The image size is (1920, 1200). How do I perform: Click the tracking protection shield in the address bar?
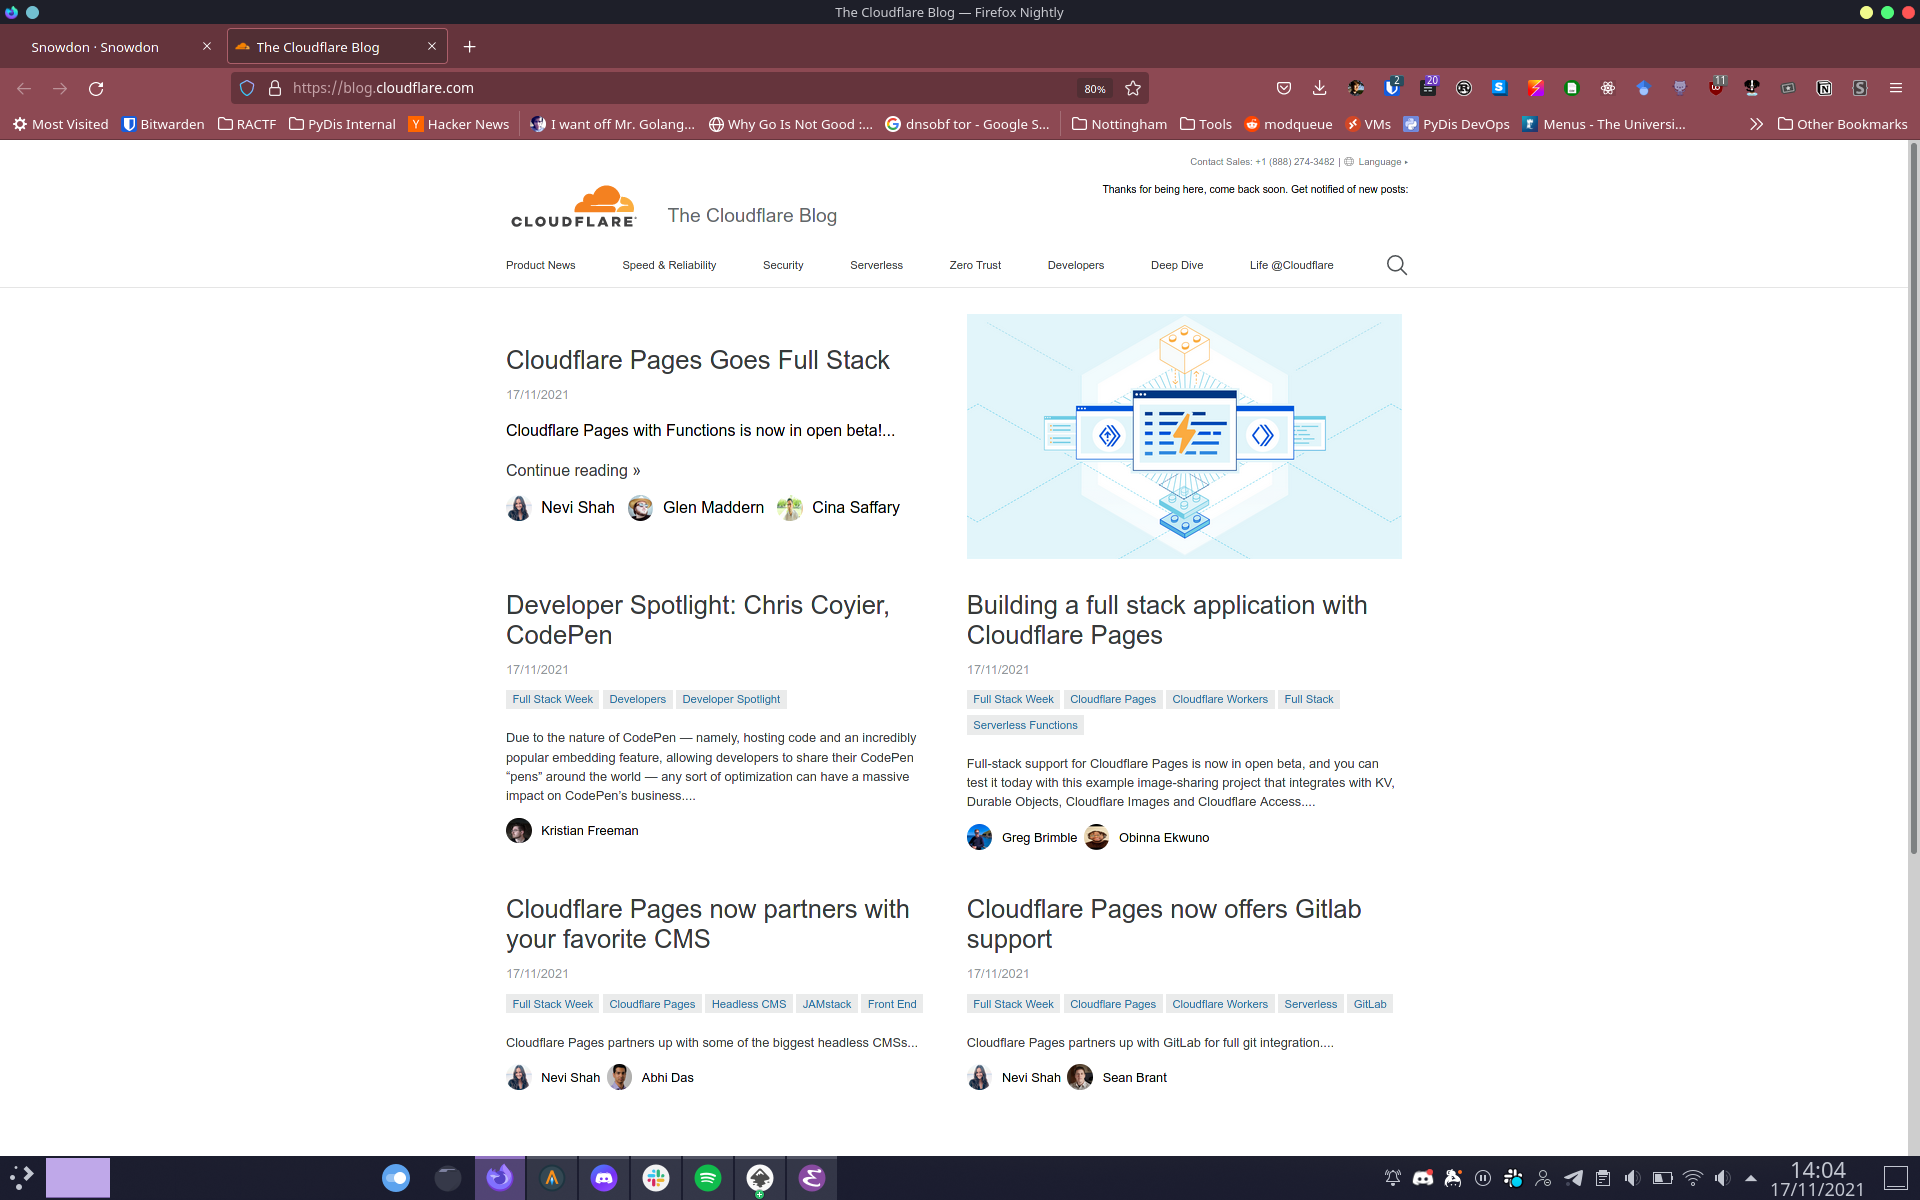coord(246,88)
